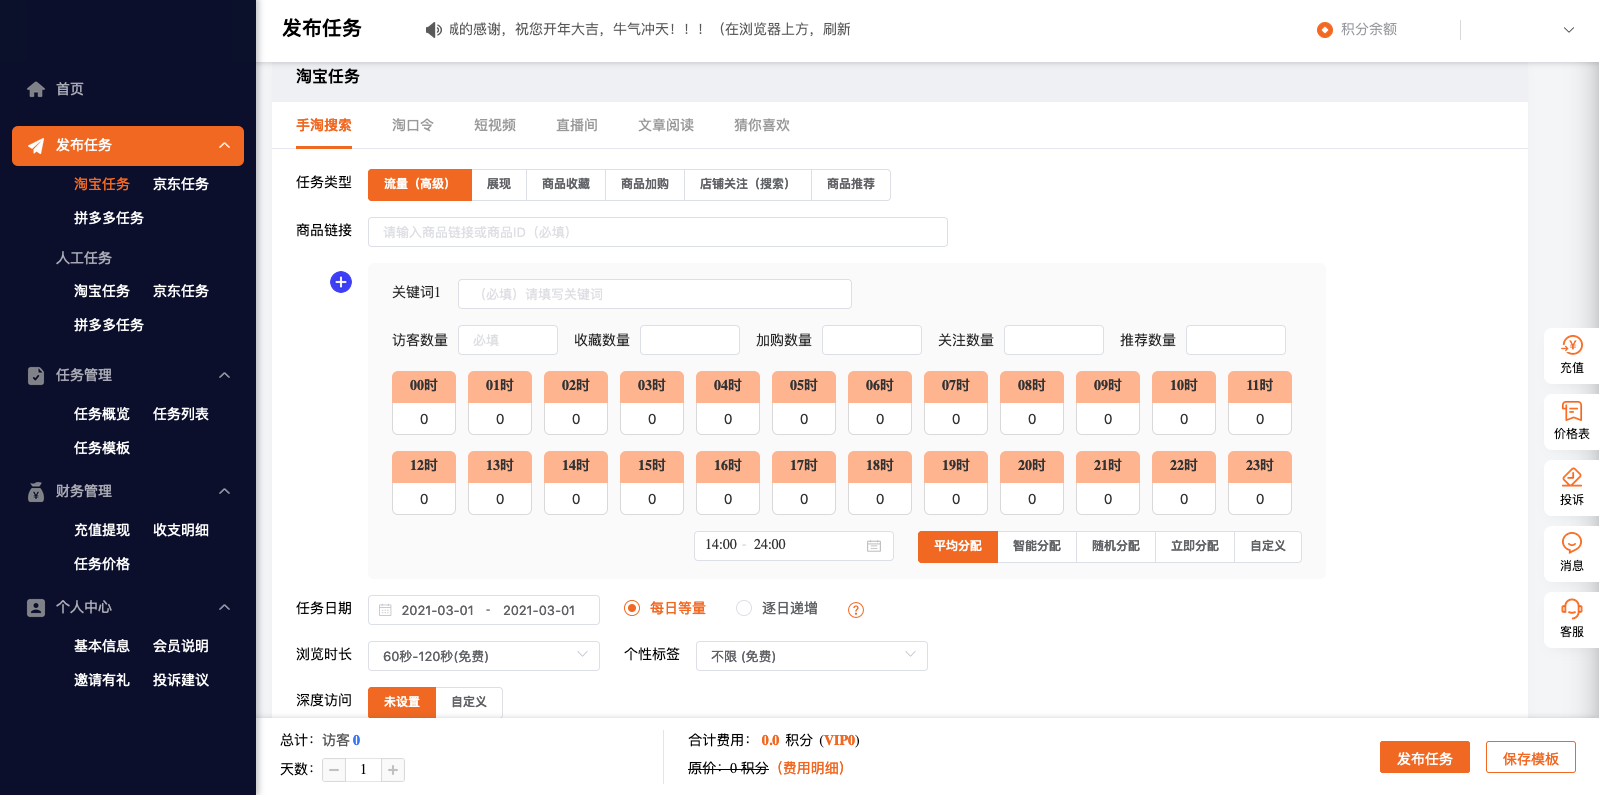The width and height of the screenshot is (1599, 795).
Task: Click the 保存模板 button
Action: click(1530, 758)
